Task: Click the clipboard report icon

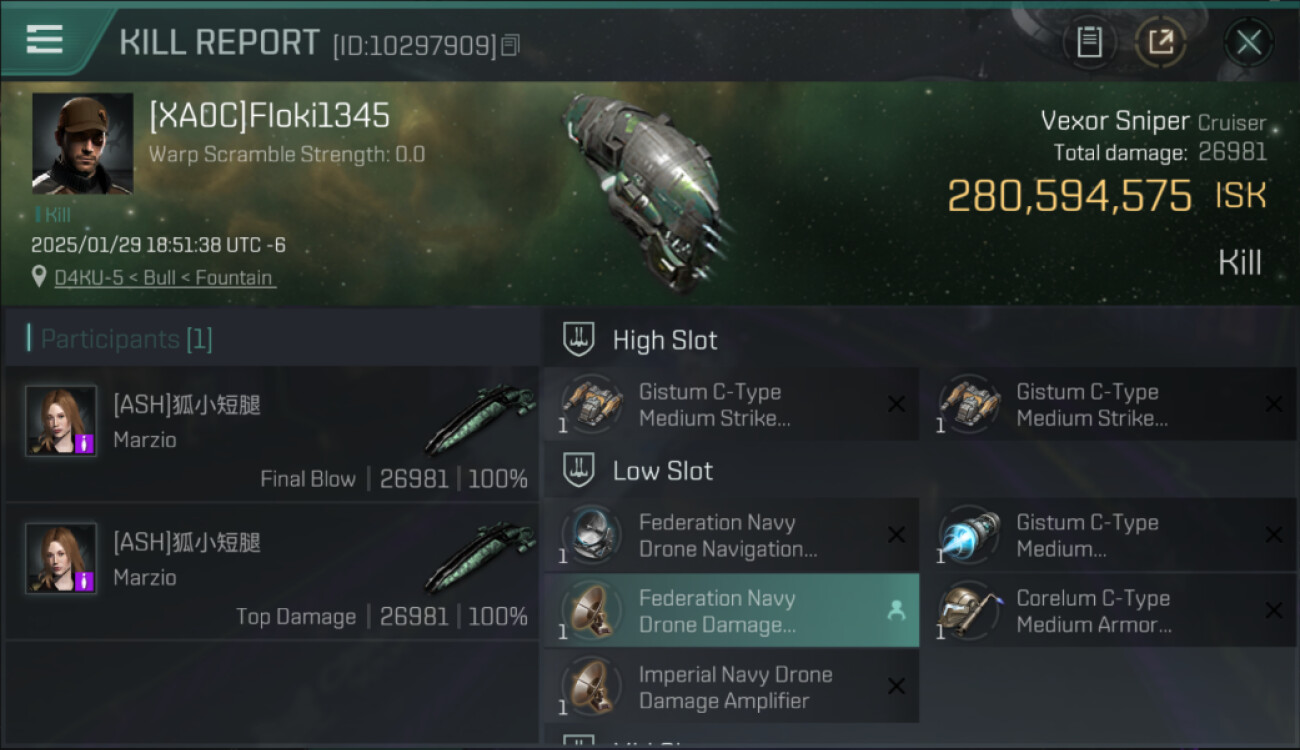Action: 1089,42
